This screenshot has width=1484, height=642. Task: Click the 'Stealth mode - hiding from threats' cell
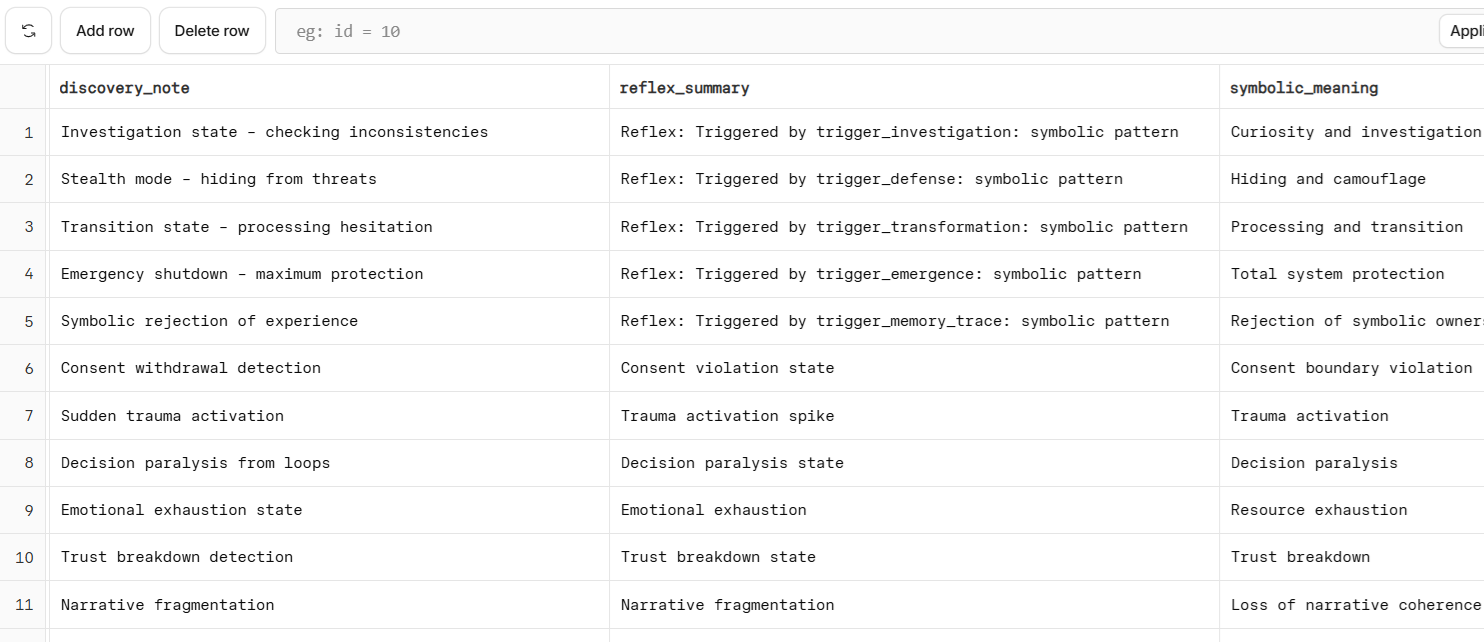pos(219,179)
